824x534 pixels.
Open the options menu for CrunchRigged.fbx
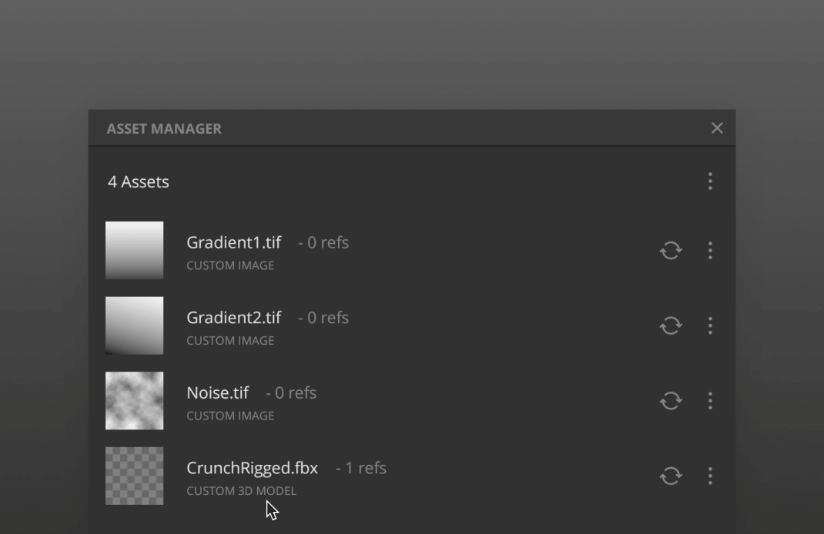pos(710,476)
